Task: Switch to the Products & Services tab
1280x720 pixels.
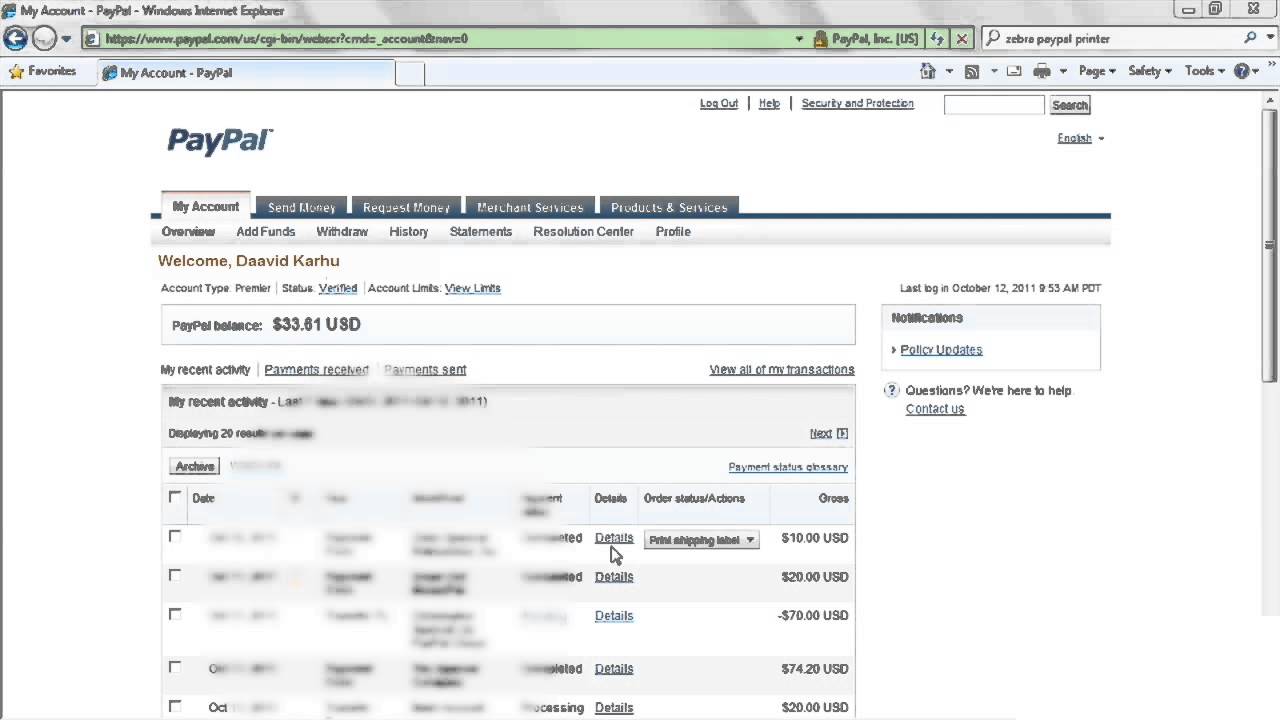Action: (669, 207)
